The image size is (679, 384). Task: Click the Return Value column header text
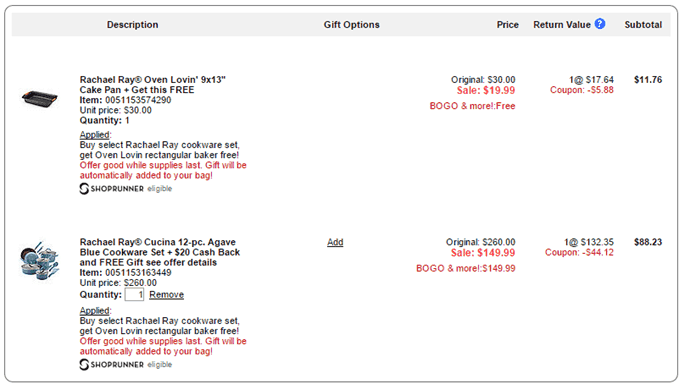coord(562,25)
